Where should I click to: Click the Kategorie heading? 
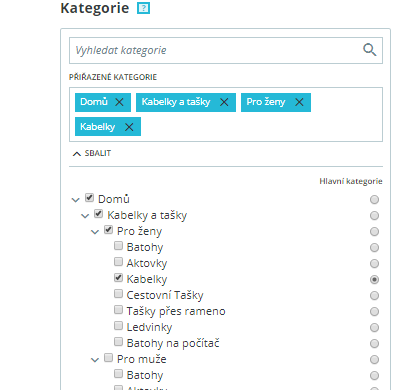pyautogui.click(x=95, y=8)
